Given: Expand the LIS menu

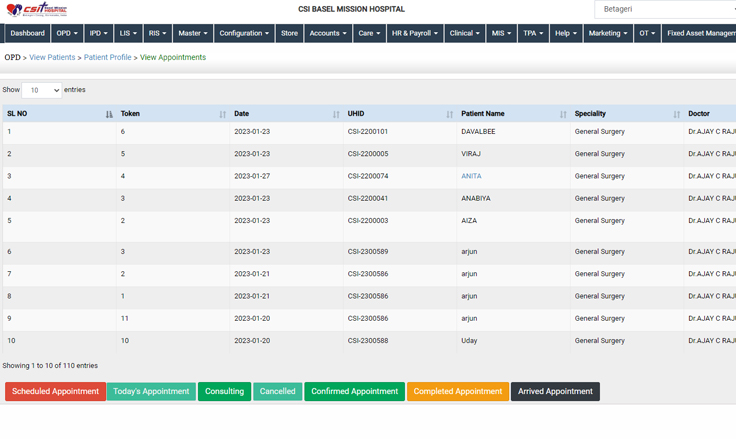Looking at the screenshot, I should pos(128,33).
